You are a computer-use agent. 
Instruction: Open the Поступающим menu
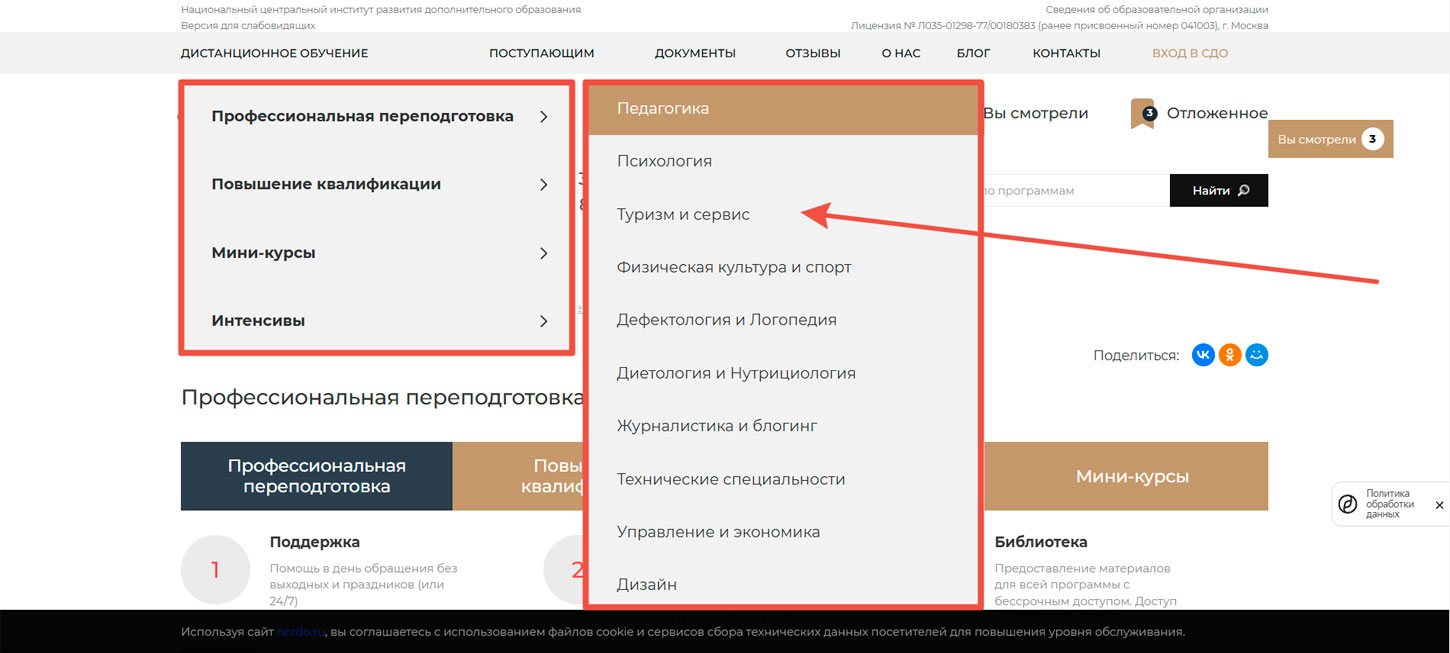541,53
